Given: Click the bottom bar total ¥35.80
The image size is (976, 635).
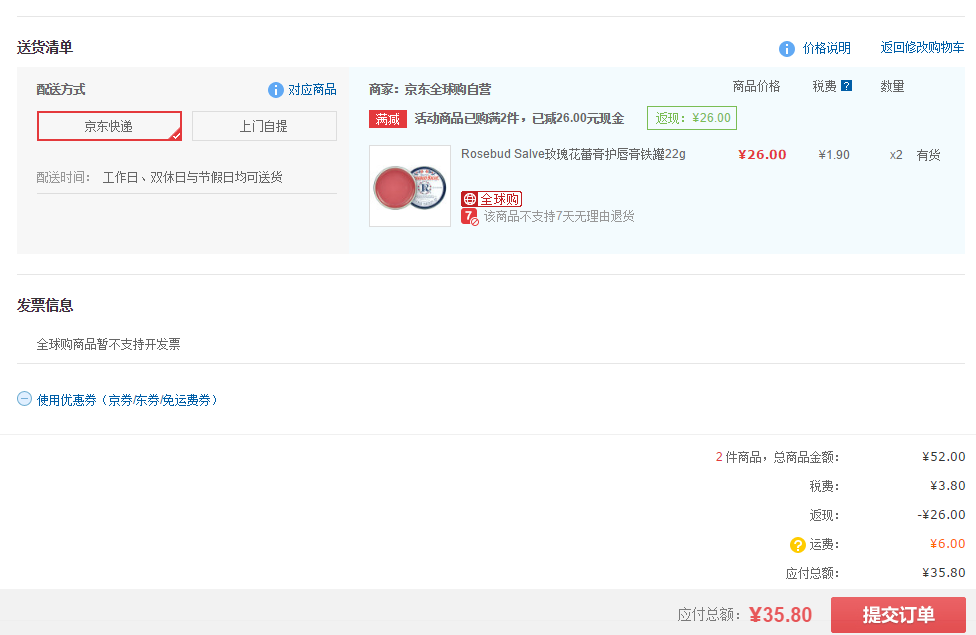Looking at the screenshot, I should (x=781, y=615).
